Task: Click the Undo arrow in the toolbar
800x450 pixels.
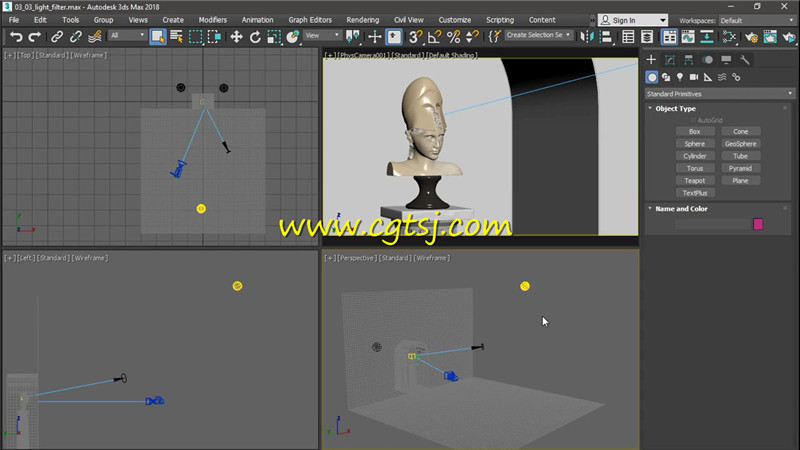Action: point(16,37)
